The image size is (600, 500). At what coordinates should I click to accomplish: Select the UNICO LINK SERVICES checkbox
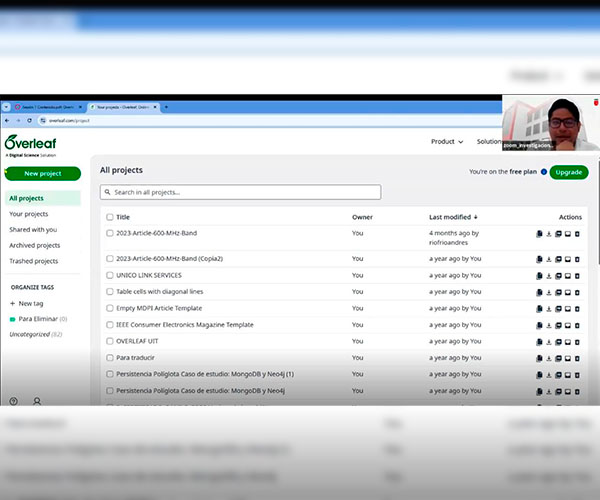[110, 275]
